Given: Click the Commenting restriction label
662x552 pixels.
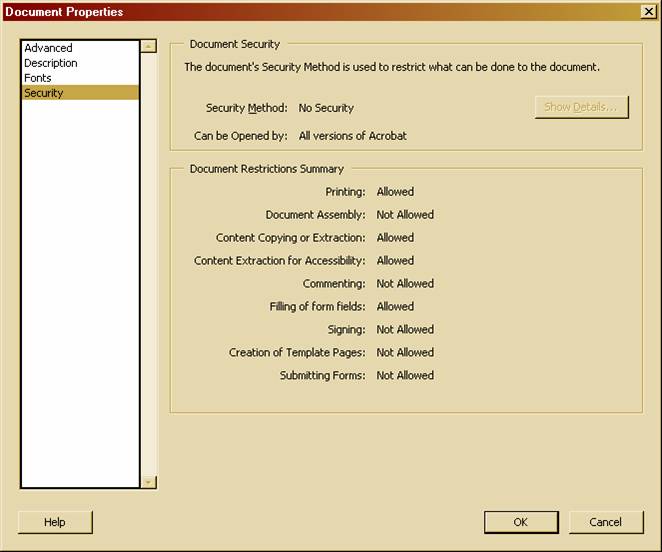Looking at the screenshot, I should click(334, 284).
